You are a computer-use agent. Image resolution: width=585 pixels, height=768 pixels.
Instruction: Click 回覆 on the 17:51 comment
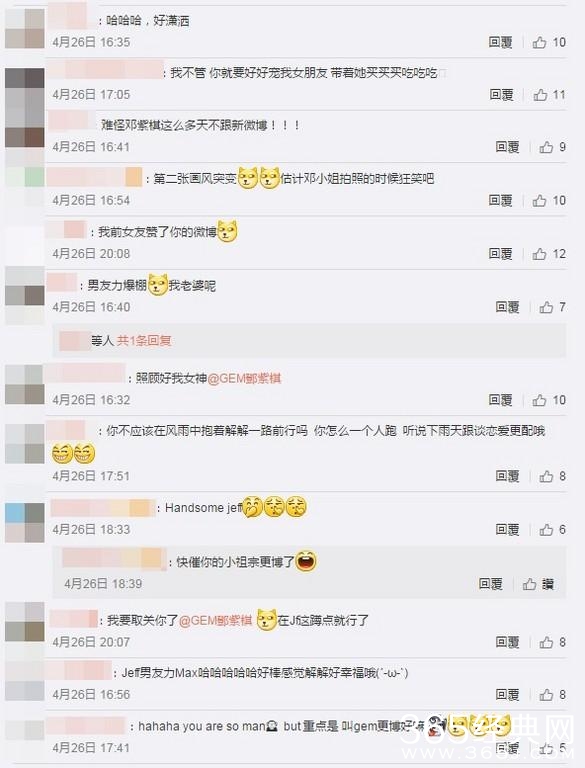click(507, 476)
